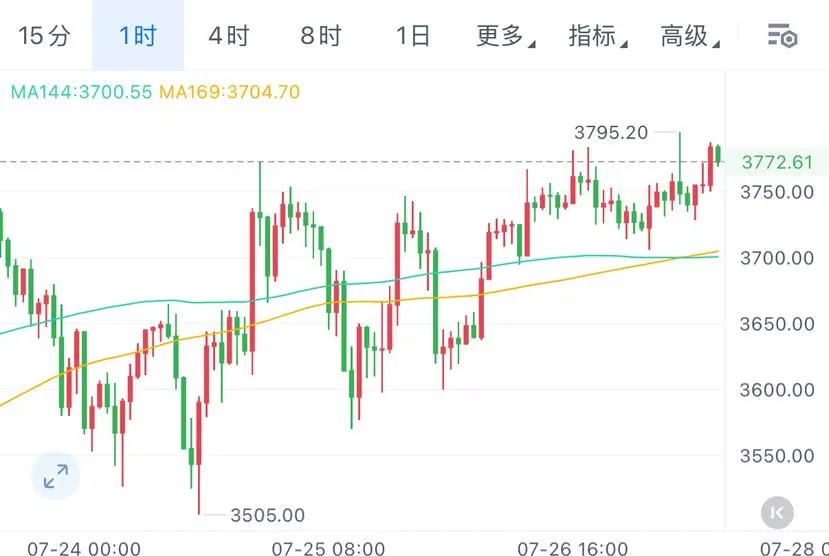Click the 3795.20 high price marker
Viewport: 829px width, 556px height.
coord(611,132)
